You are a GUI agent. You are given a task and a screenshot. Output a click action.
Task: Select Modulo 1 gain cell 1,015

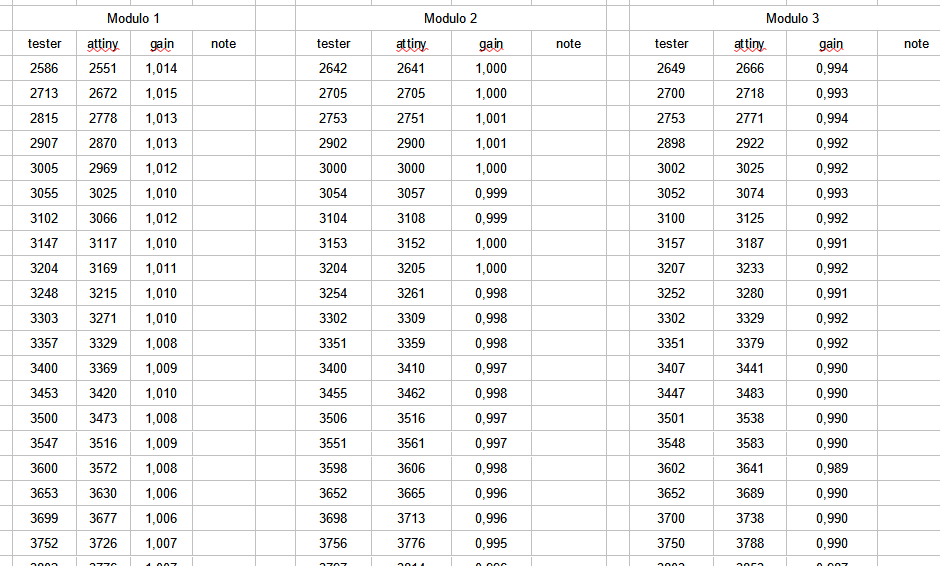pyautogui.click(x=161, y=94)
